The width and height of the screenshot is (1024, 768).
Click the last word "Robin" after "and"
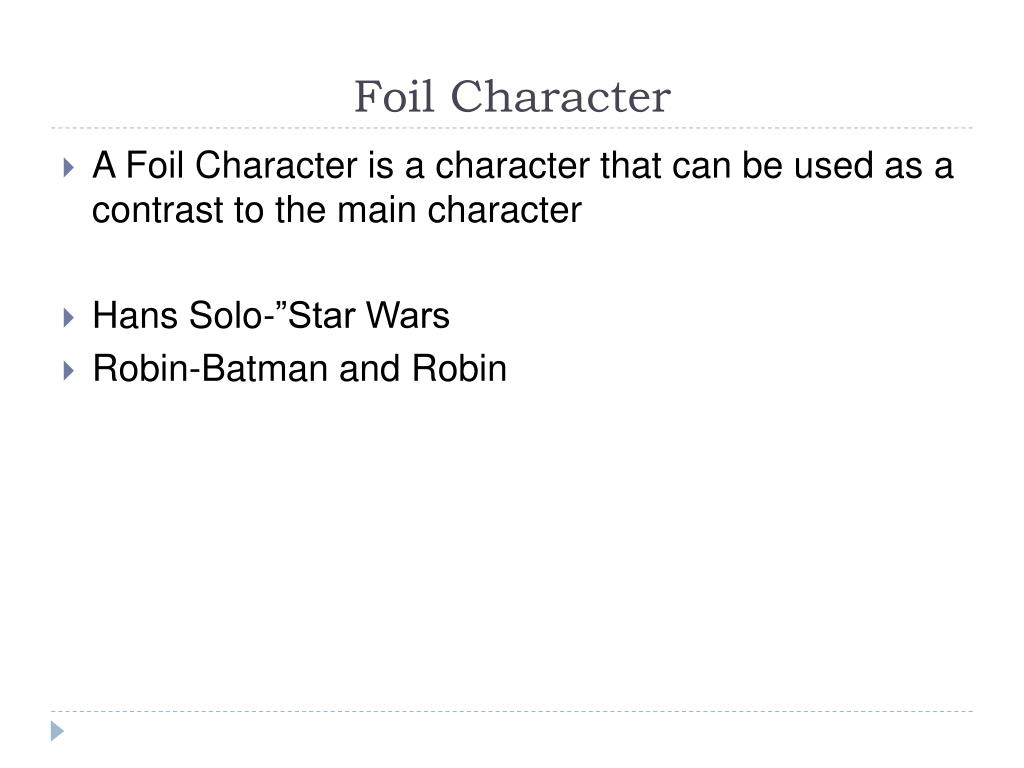click(459, 368)
